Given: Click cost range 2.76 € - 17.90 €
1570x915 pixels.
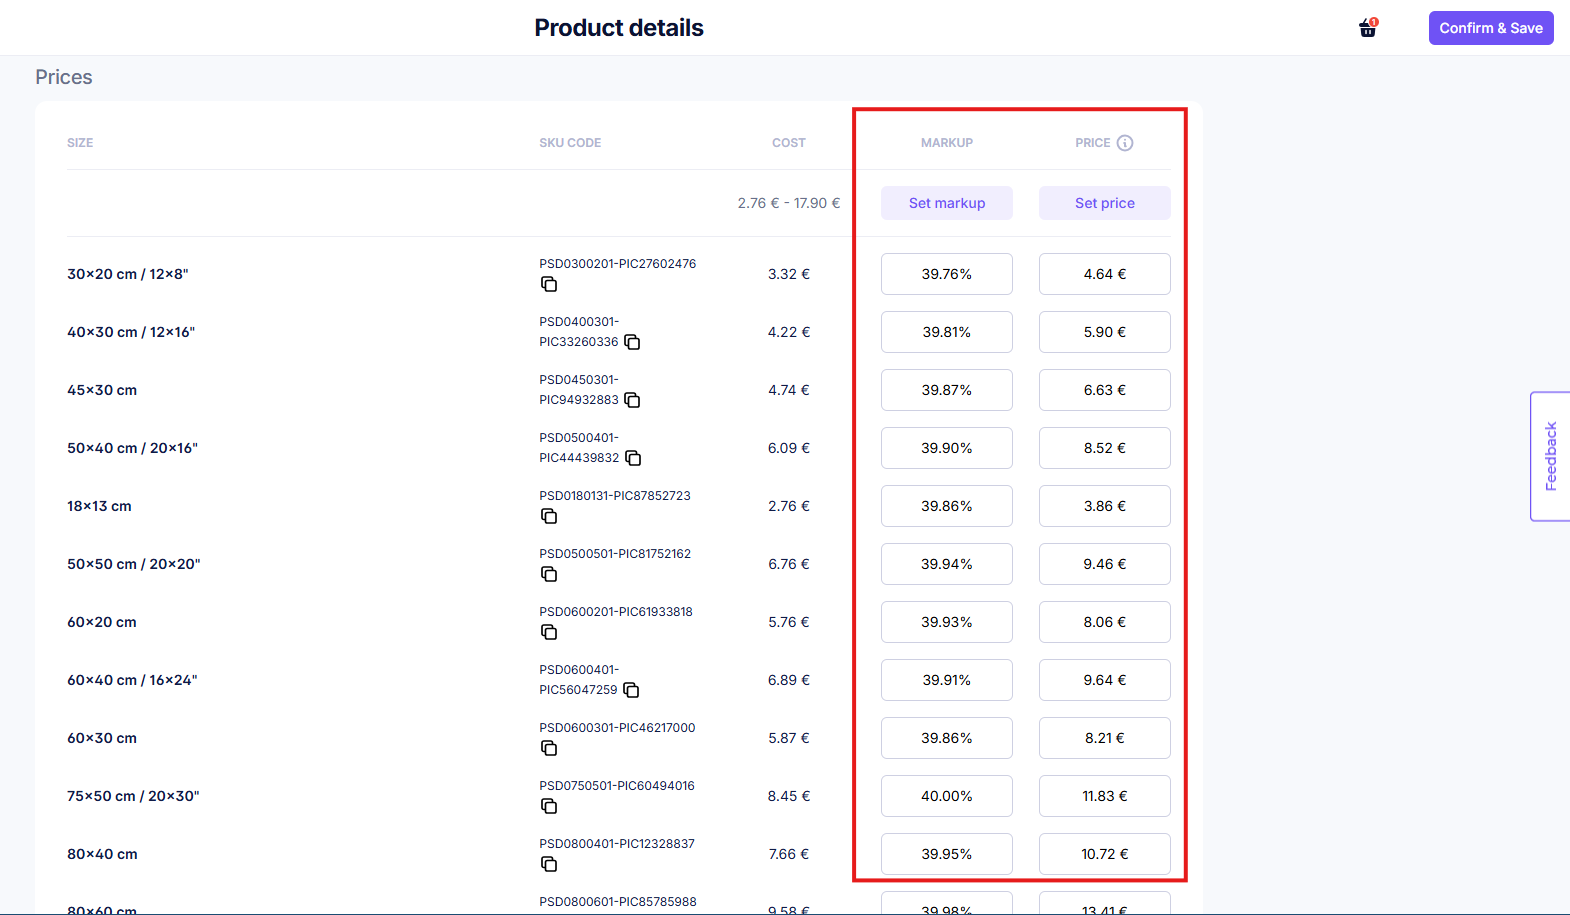Looking at the screenshot, I should pyautogui.click(x=789, y=203).
